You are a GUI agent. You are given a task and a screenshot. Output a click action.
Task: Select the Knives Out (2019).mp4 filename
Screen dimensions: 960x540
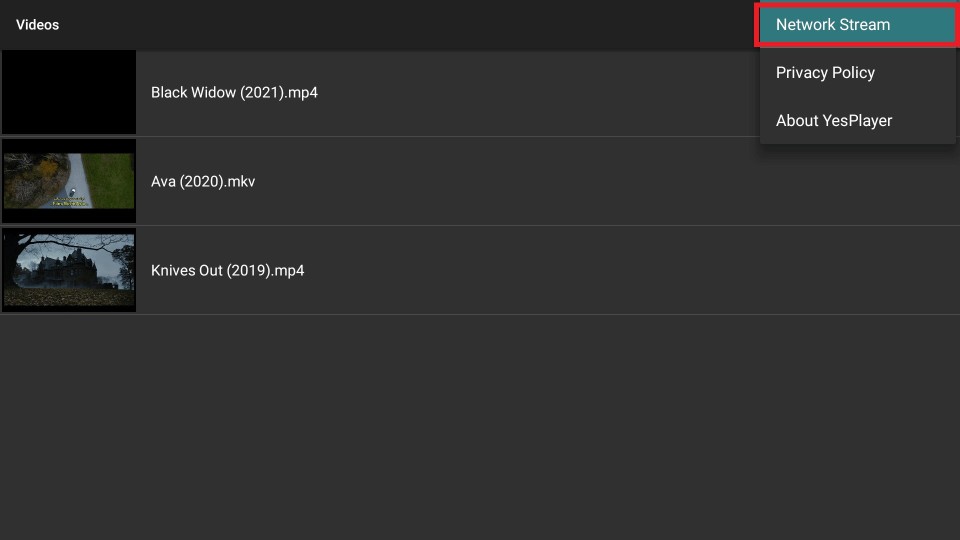click(x=227, y=271)
